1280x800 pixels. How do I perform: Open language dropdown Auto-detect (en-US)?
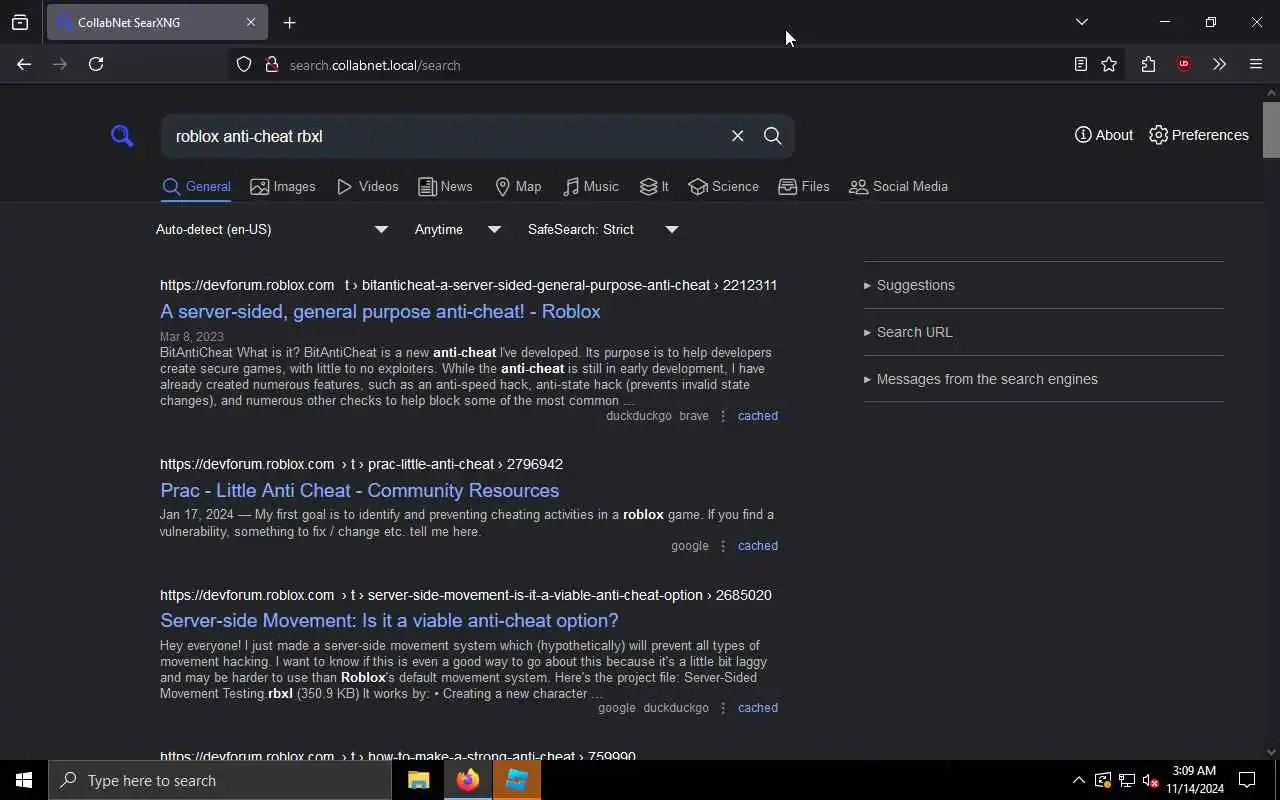[271, 229]
